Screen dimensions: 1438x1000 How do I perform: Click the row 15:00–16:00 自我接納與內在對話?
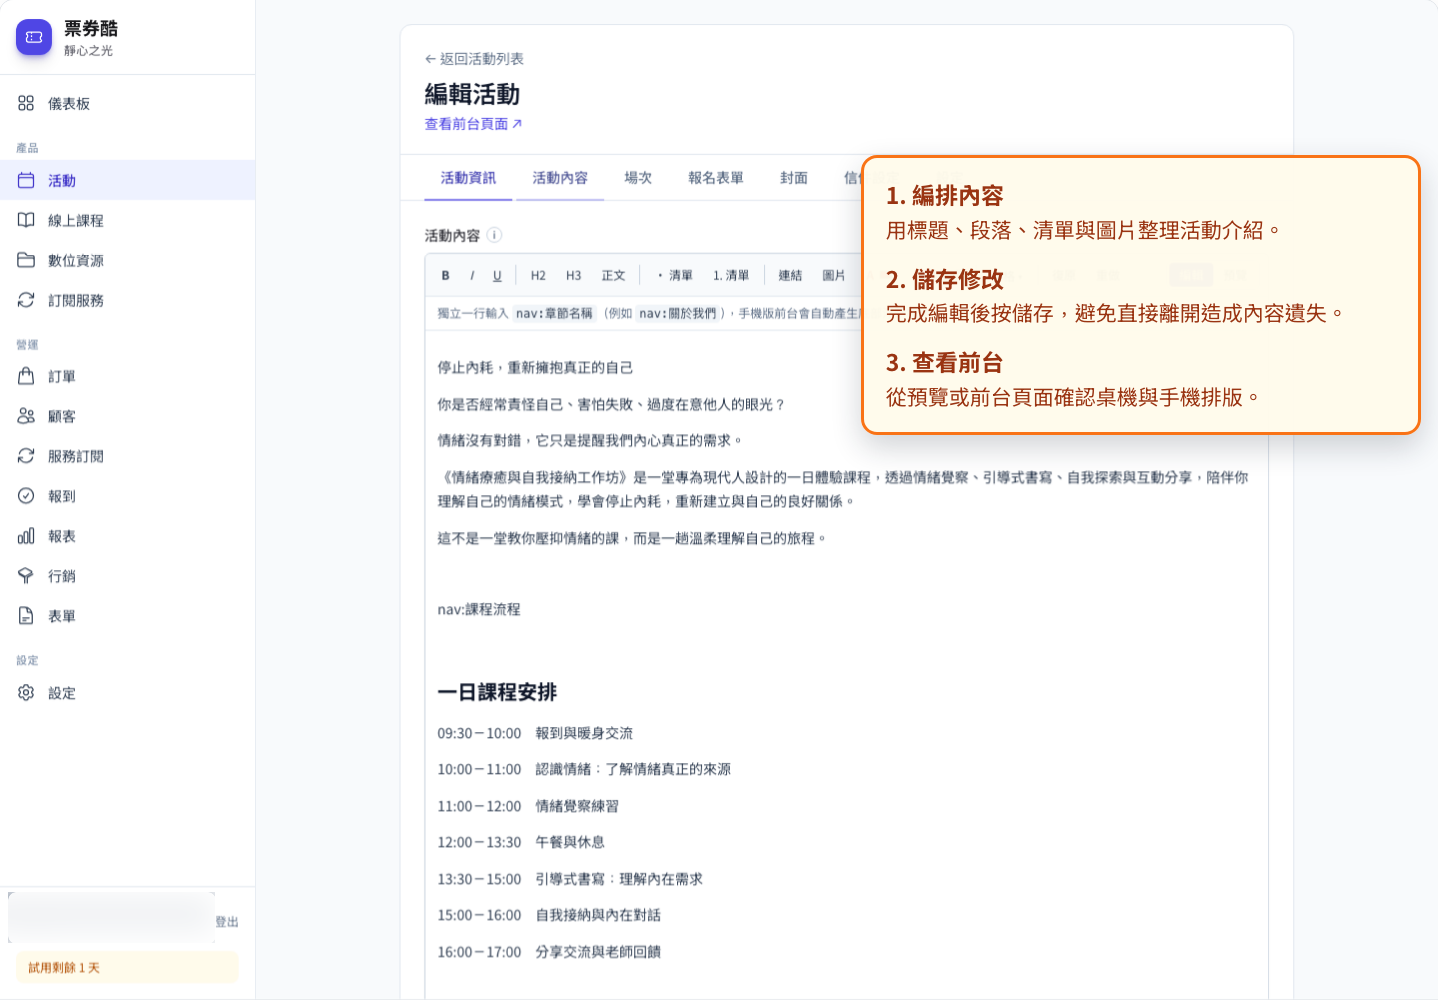pyautogui.click(x=549, y=915)
